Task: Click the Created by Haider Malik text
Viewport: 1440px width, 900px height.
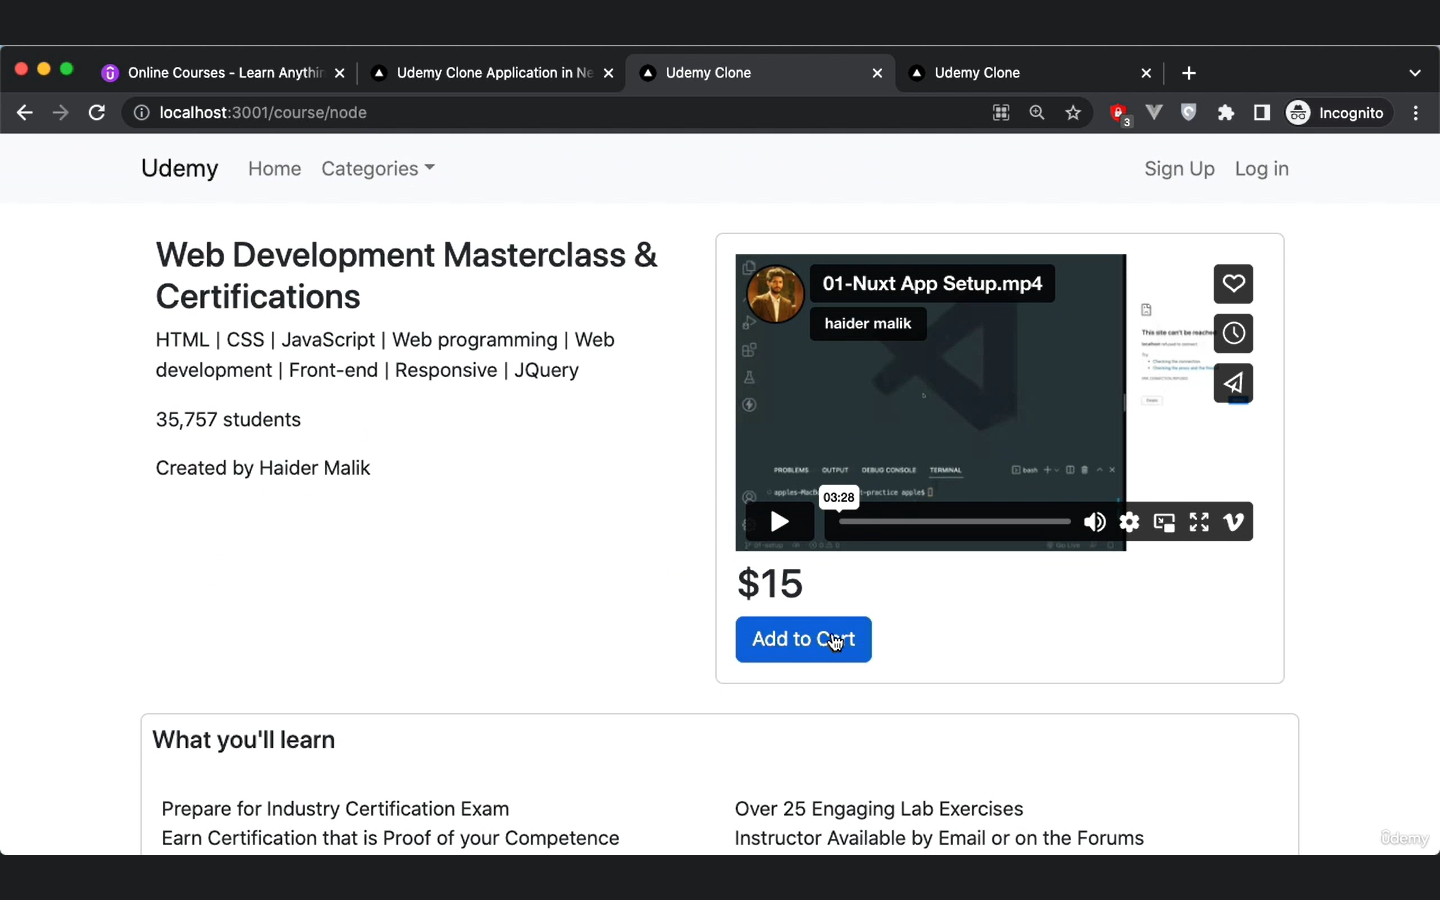Action: click(263, 468)
